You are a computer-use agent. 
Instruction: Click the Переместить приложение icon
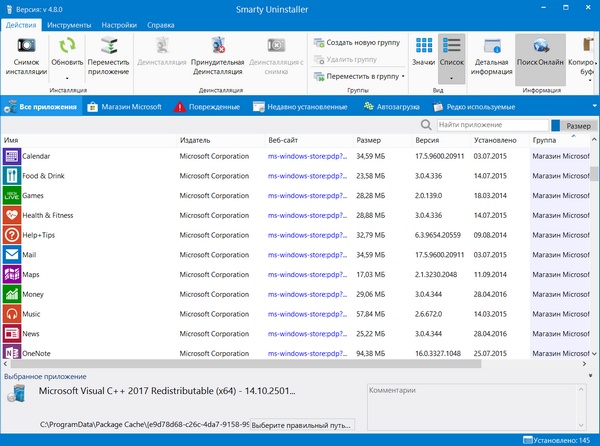tap(108, 46)
